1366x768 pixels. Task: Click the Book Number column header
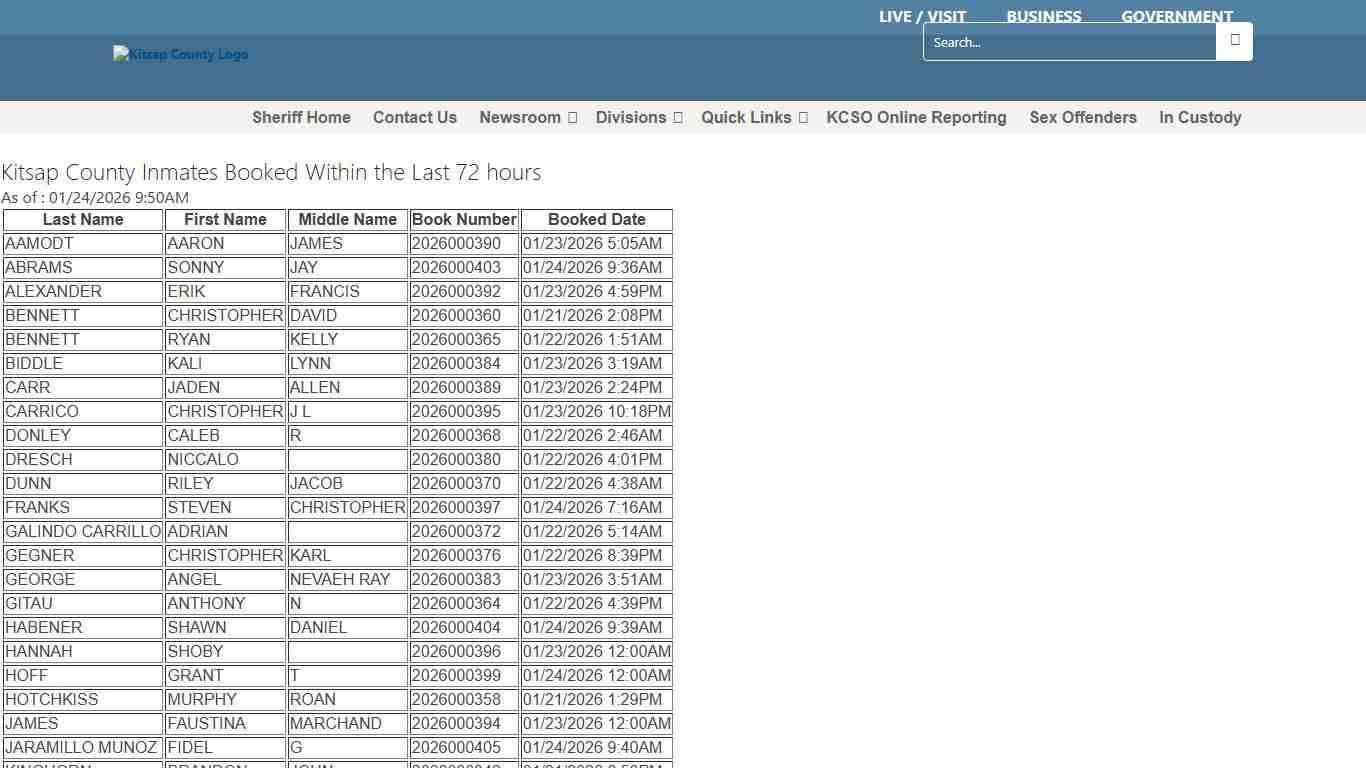[464, 219]
